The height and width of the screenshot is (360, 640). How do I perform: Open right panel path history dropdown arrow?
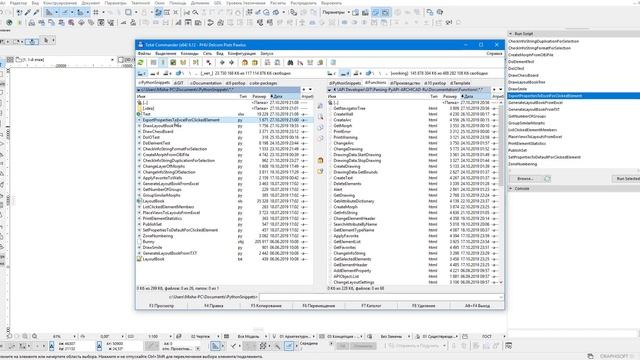pyautogui.click(x=501, y=89)
